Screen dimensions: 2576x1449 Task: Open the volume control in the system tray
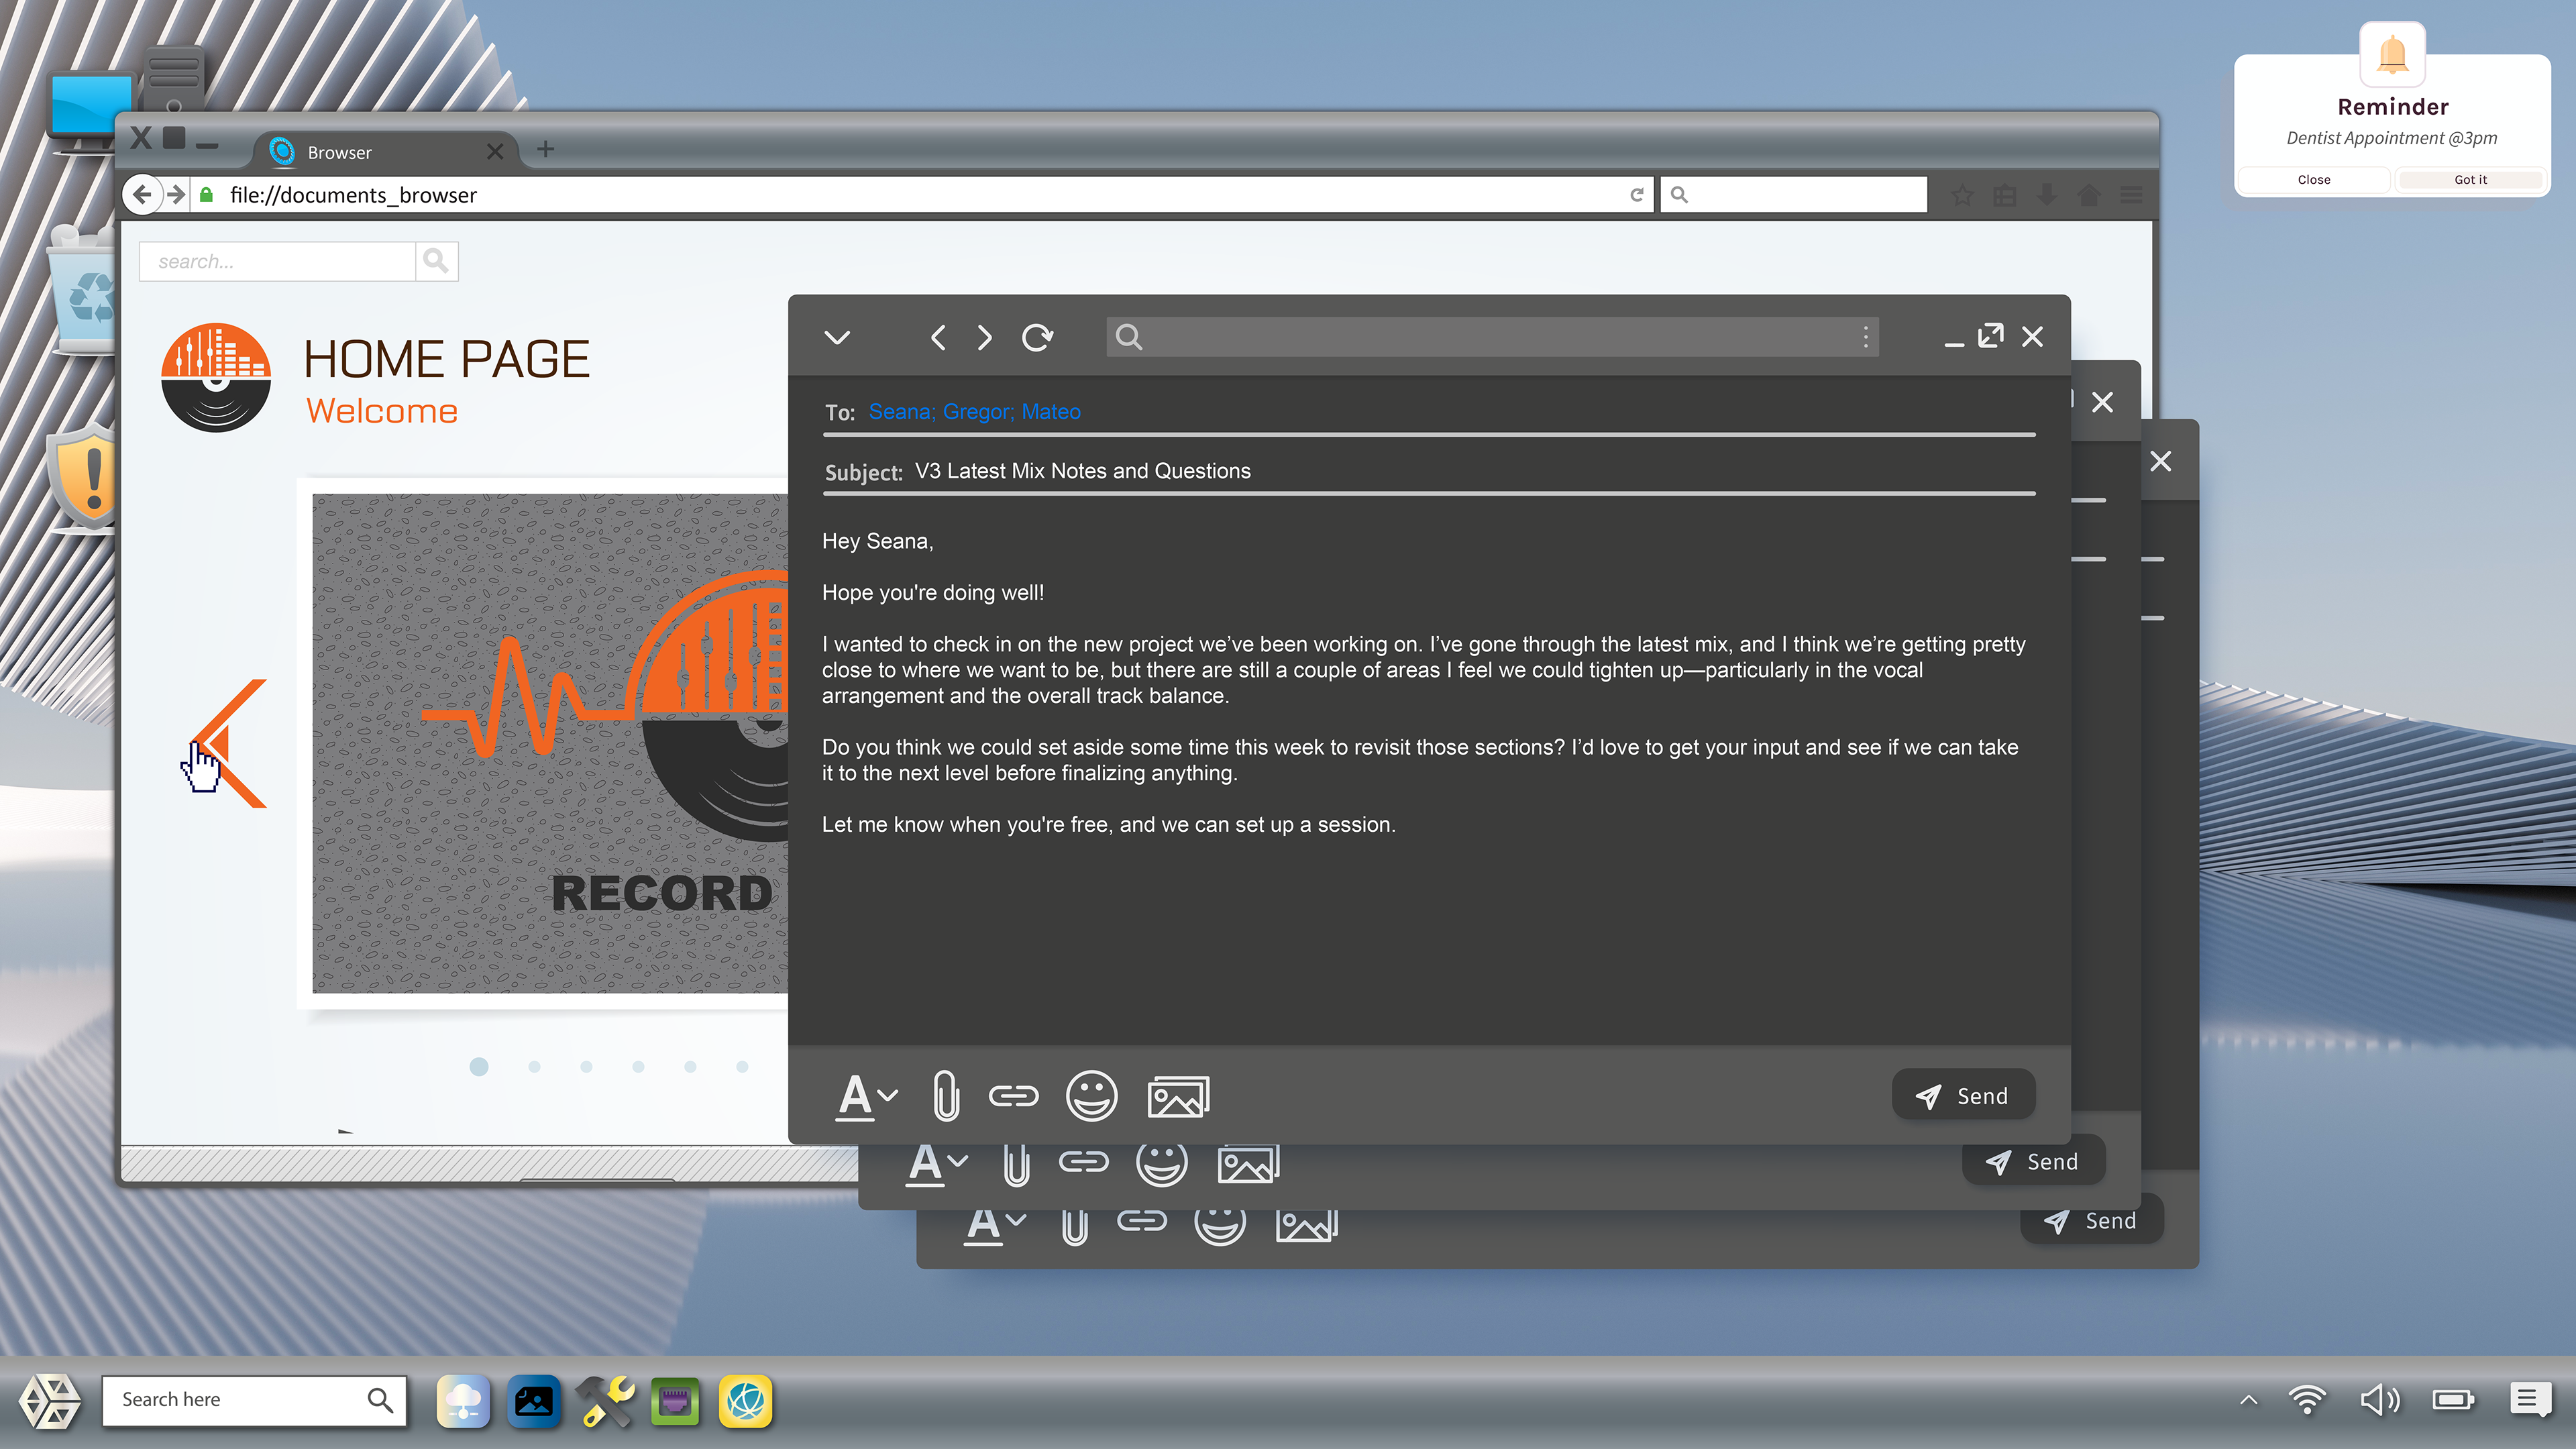2379,1399
